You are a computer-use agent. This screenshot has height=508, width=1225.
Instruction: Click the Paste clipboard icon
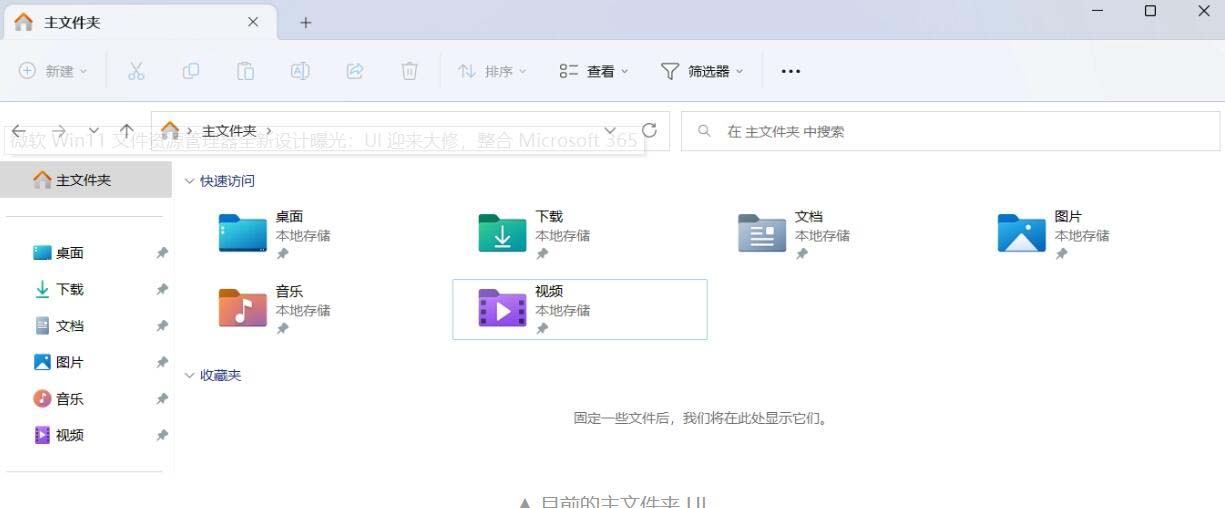tap(245, 71)
